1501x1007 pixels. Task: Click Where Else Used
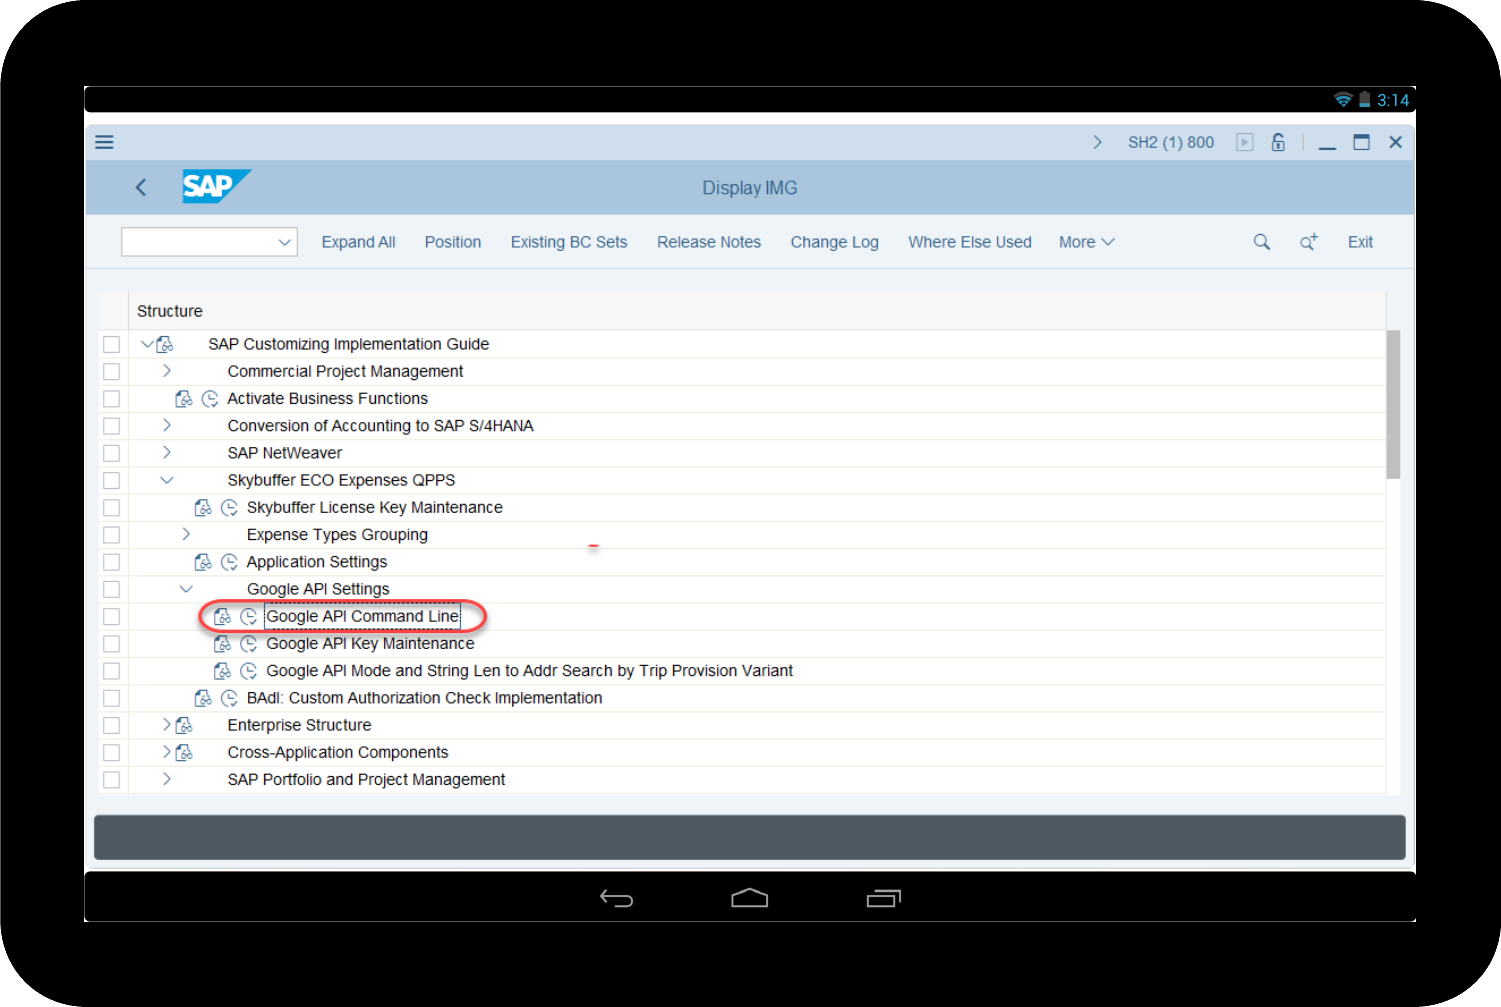pos(970,242)
